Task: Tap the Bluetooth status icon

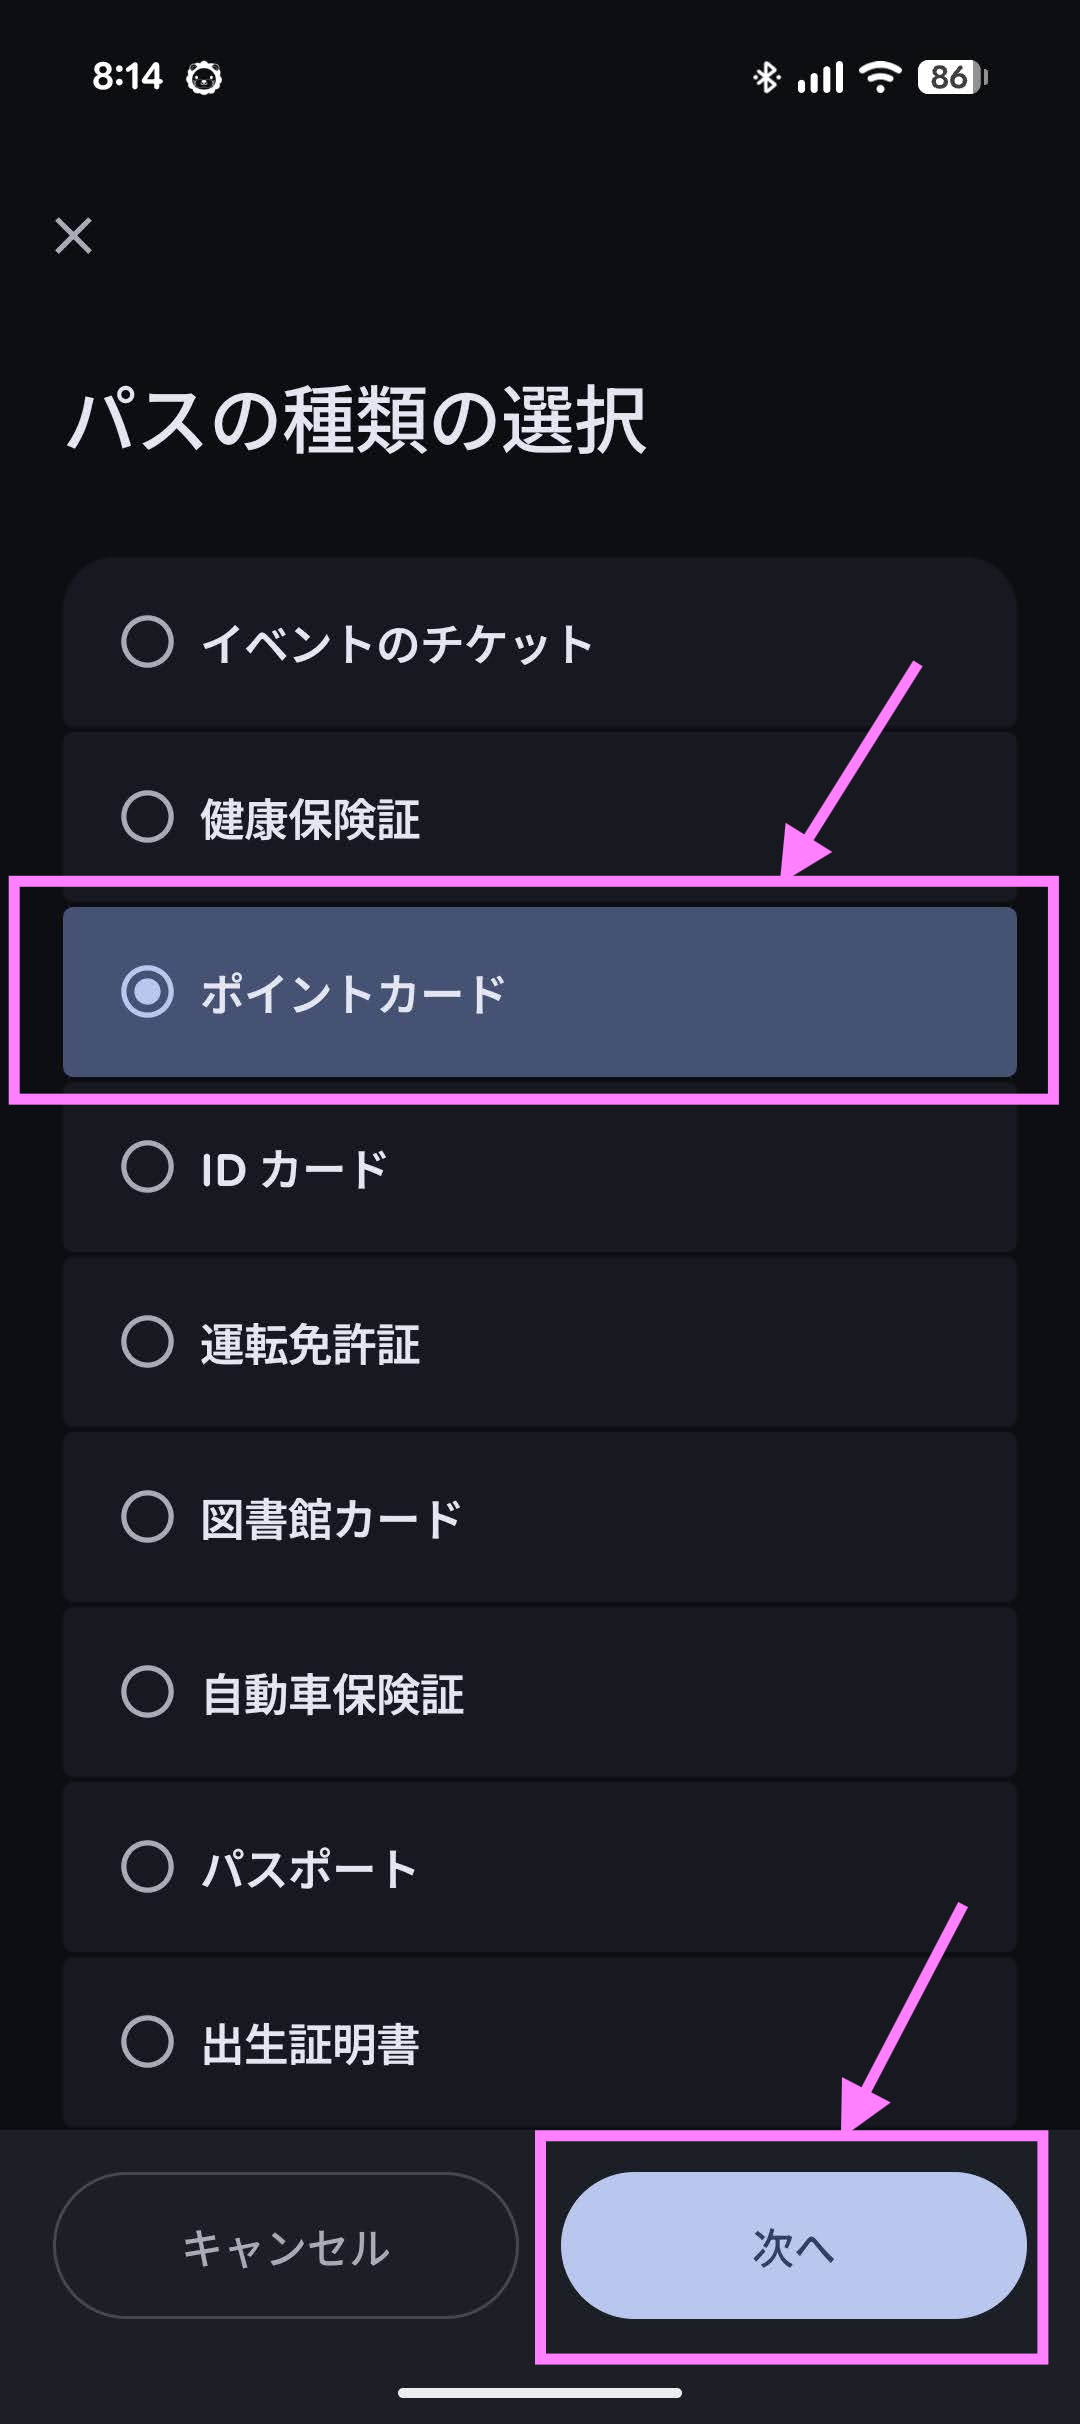Action: [766, 76]
